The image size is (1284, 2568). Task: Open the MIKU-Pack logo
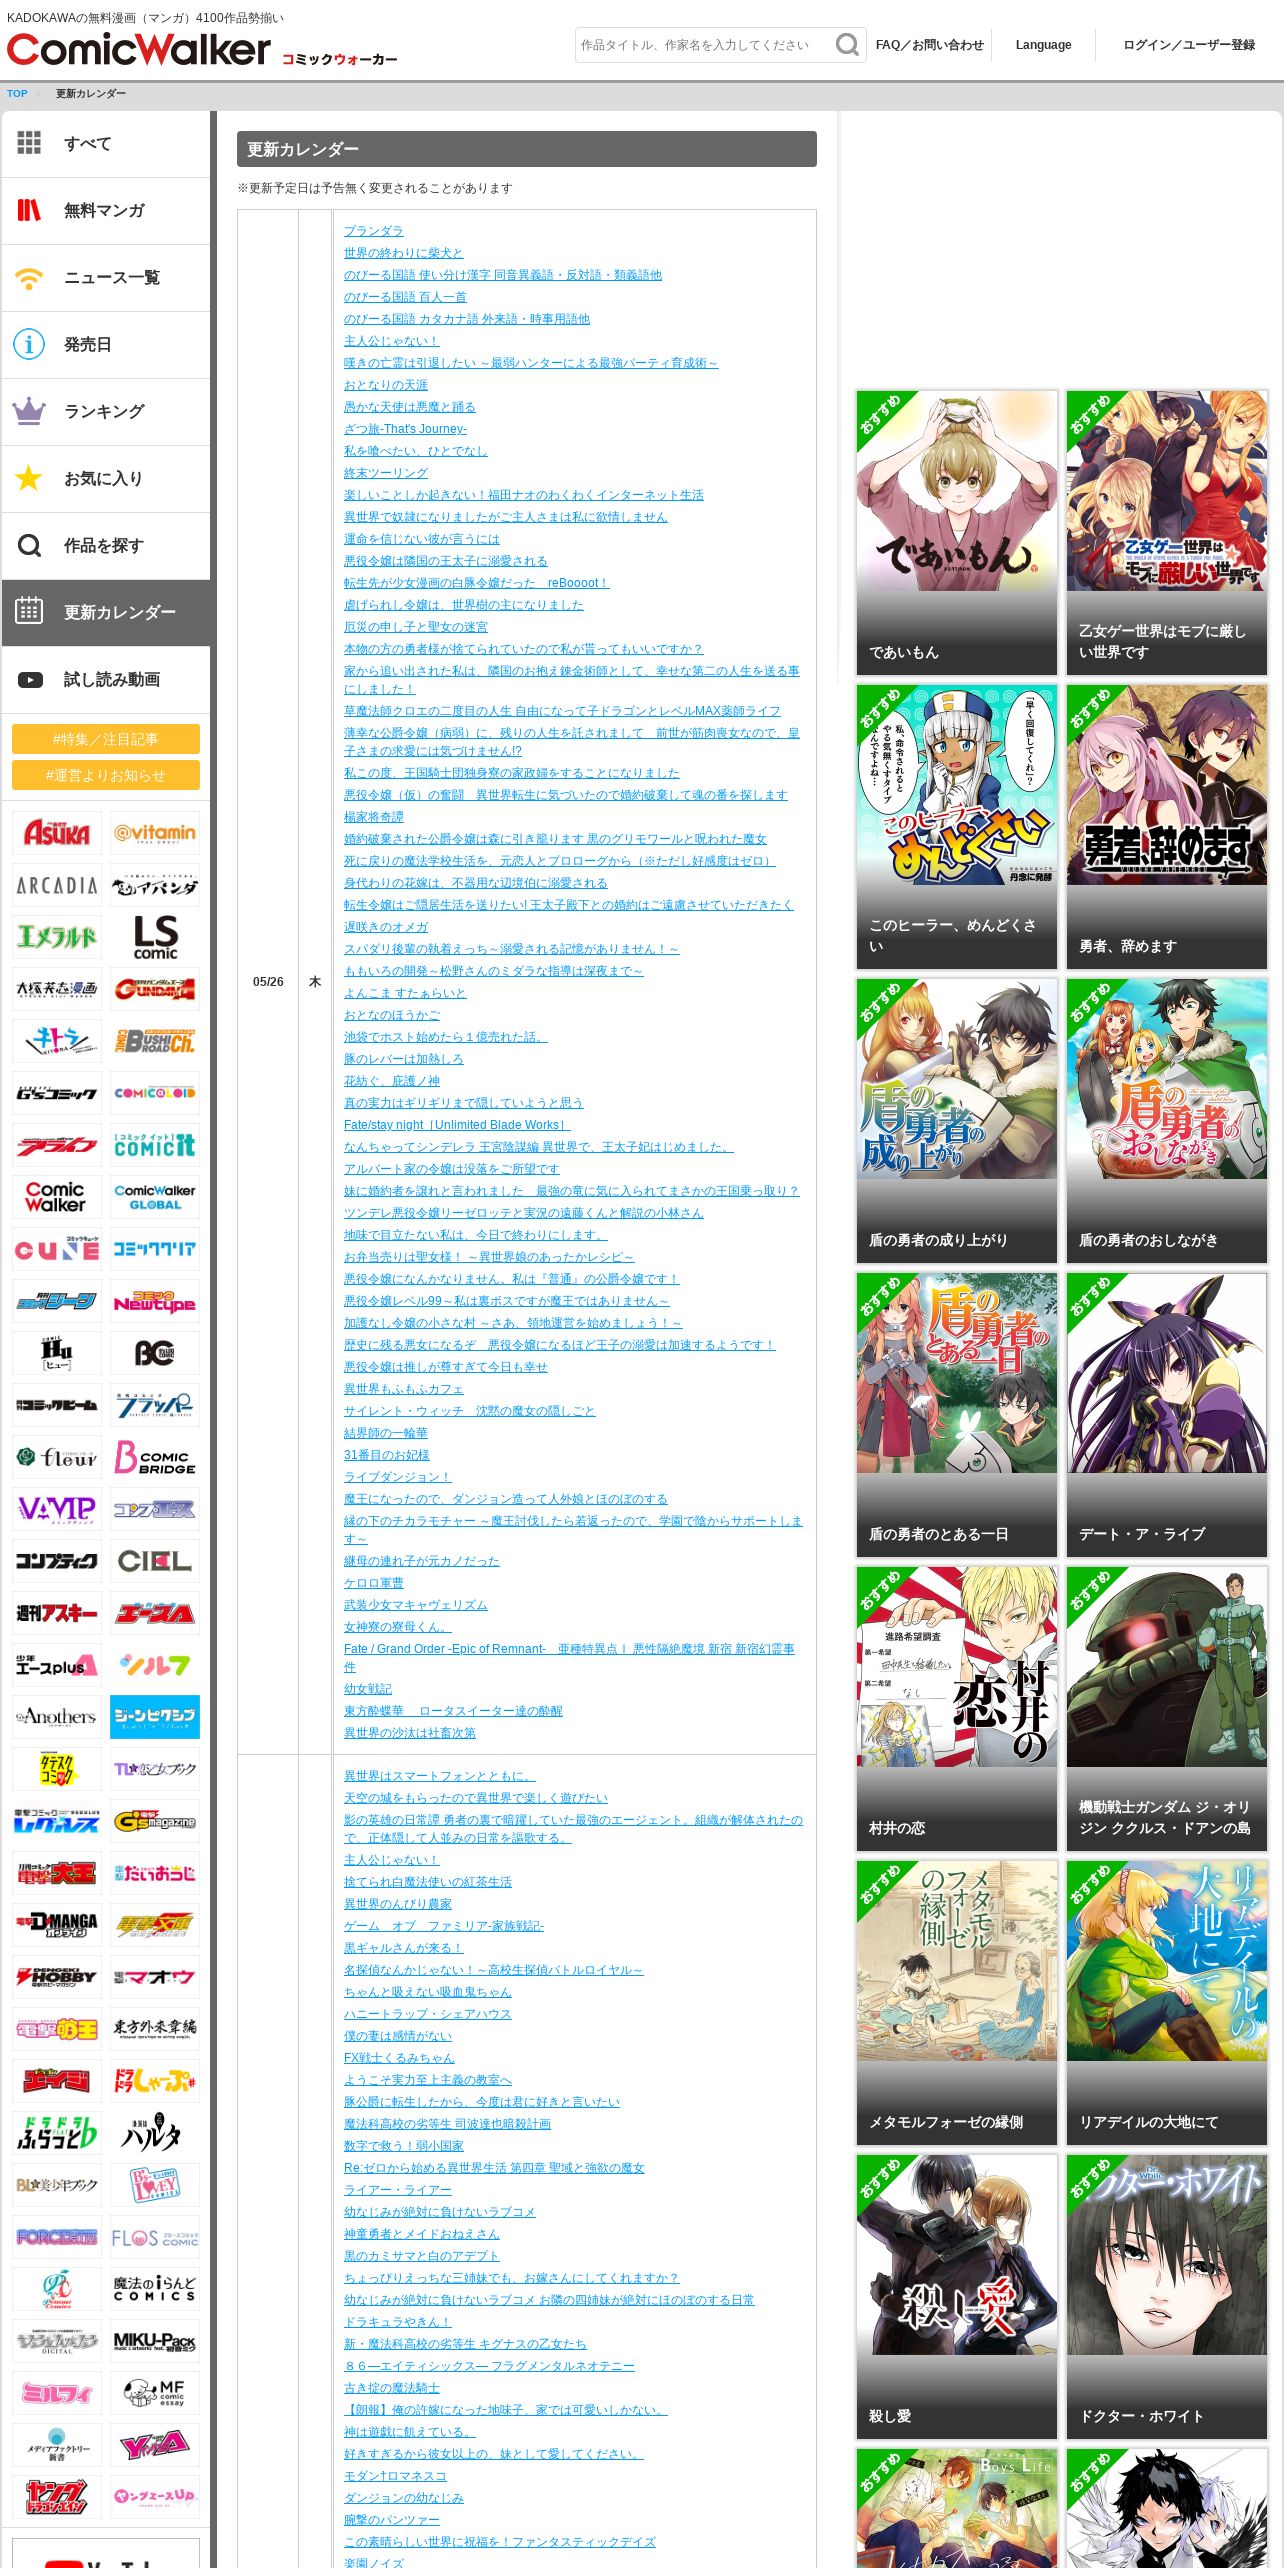pyautogui.click(x=155, y=2341)
